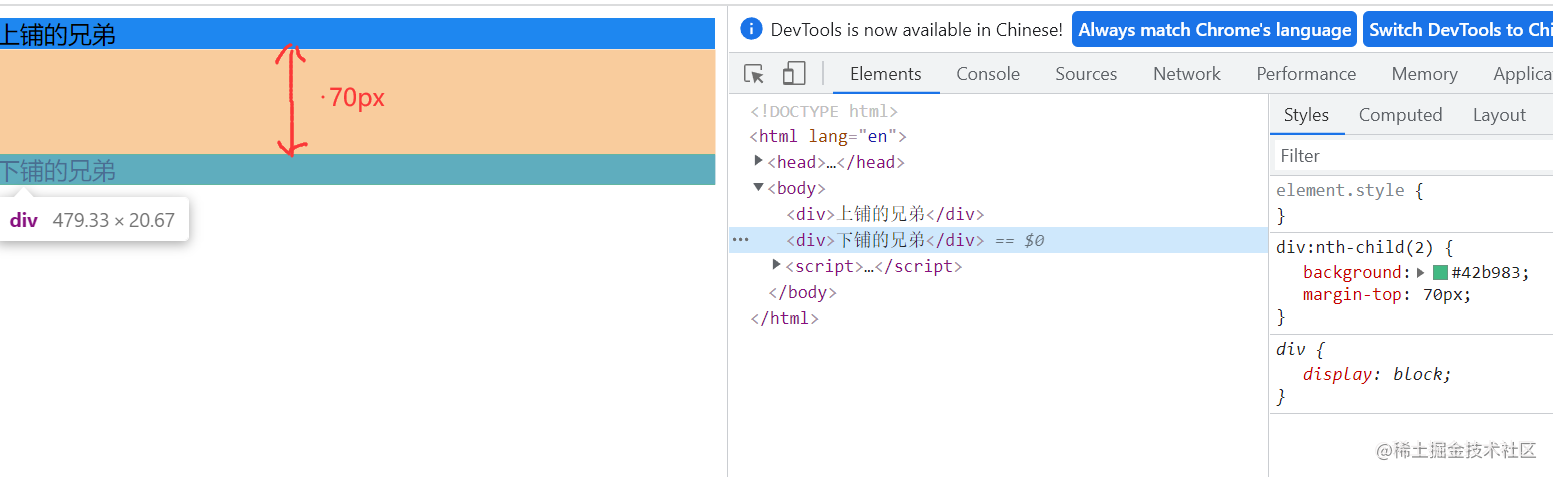
Task: Activate the inspect element picker icon
Action: click(x=755, y=74)
